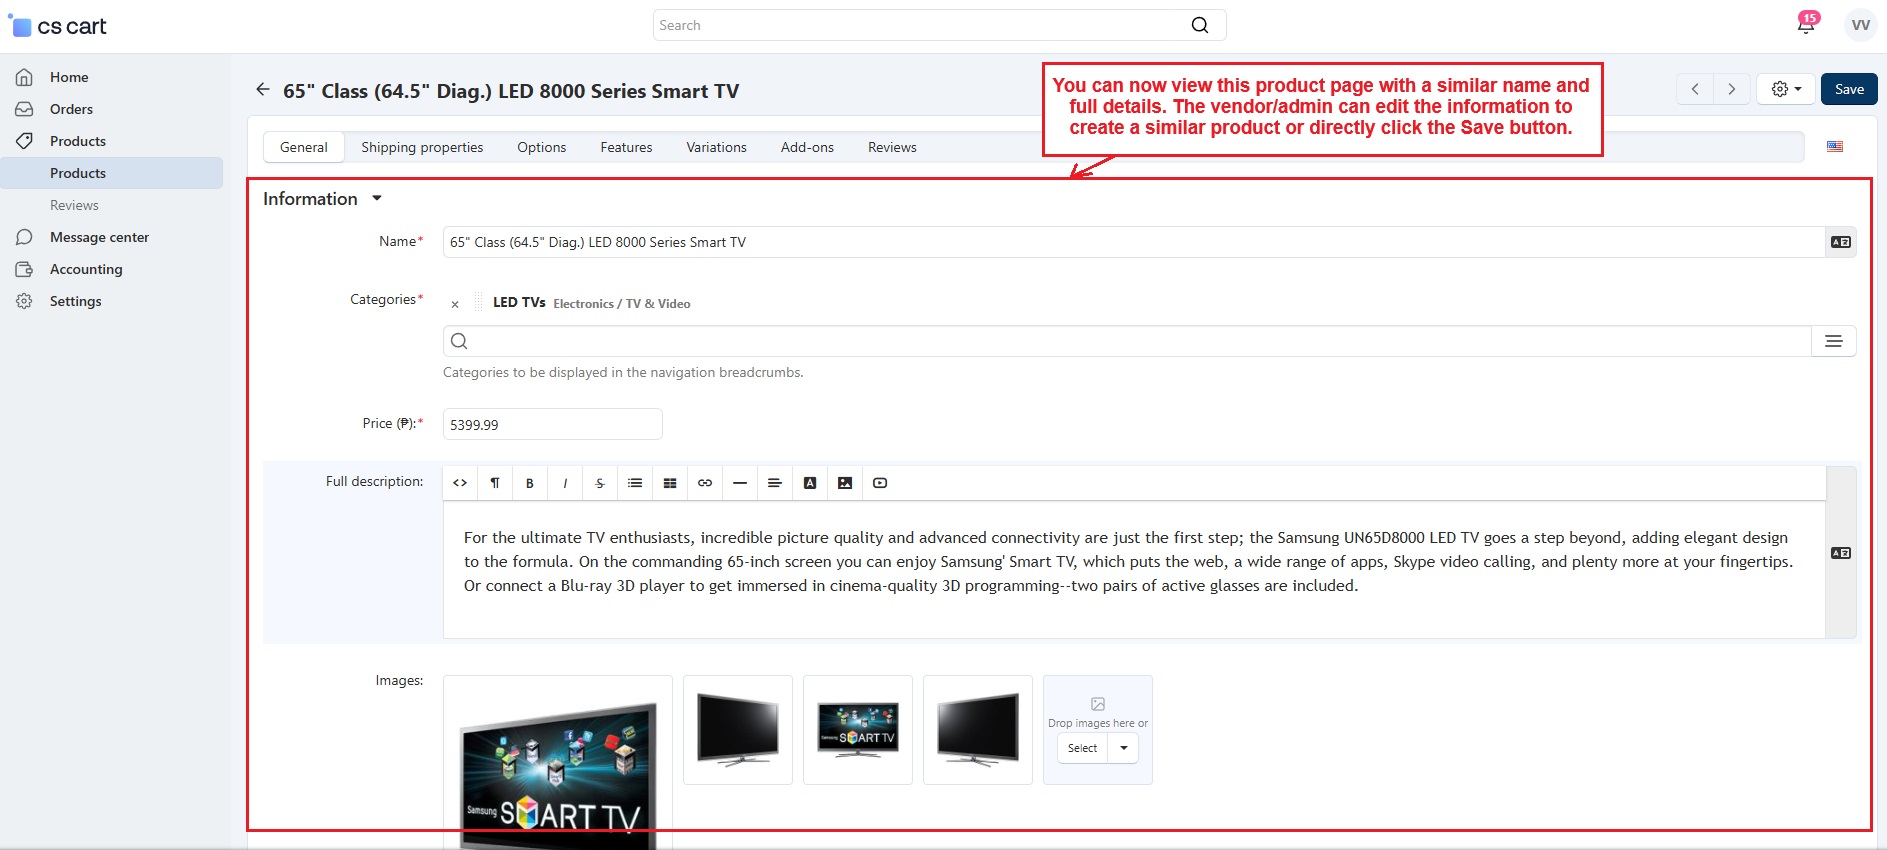
Task: Open the Variations tab
Action: click(x=716, y=147)
